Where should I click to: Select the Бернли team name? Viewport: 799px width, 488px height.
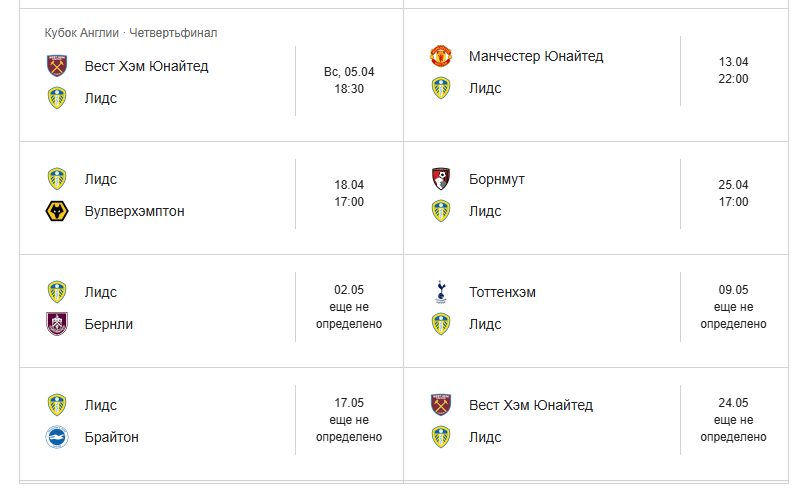pos(109,324)
